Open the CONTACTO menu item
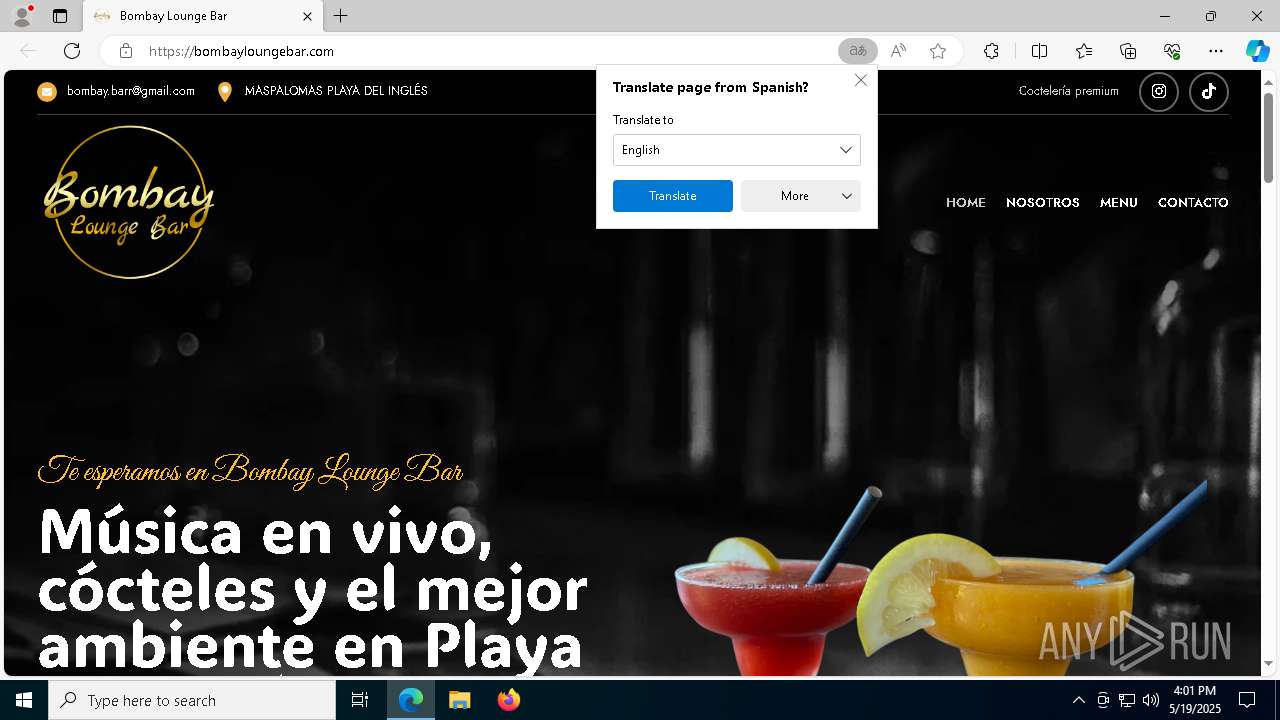 click(1193, 202)
